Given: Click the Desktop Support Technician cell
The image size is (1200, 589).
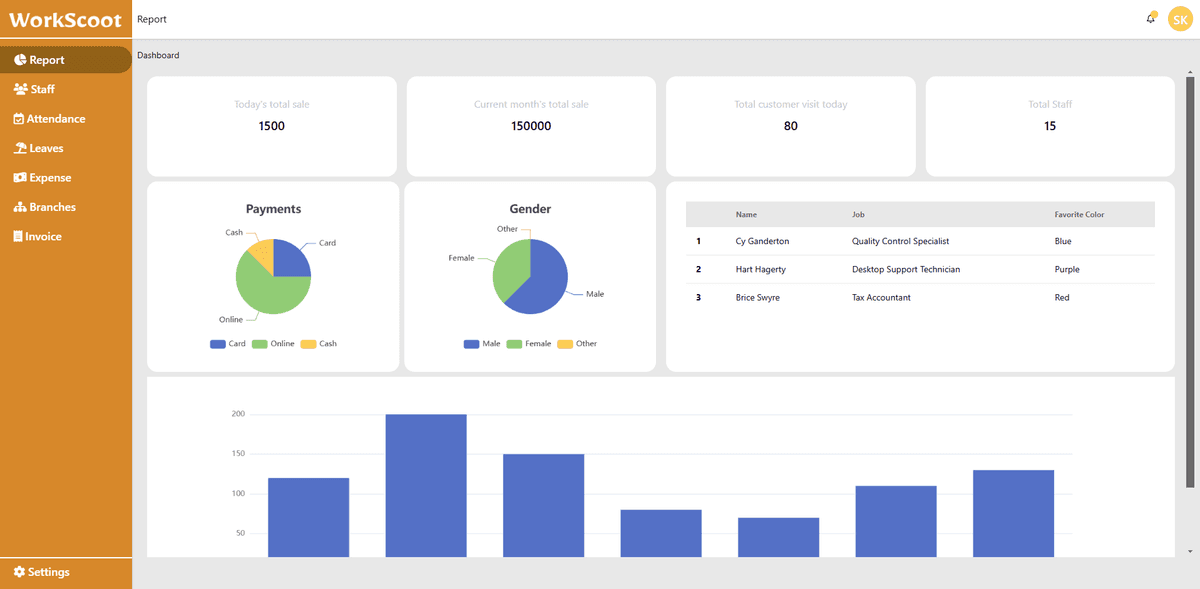Looking at the screenshot, I should (905, 269).
